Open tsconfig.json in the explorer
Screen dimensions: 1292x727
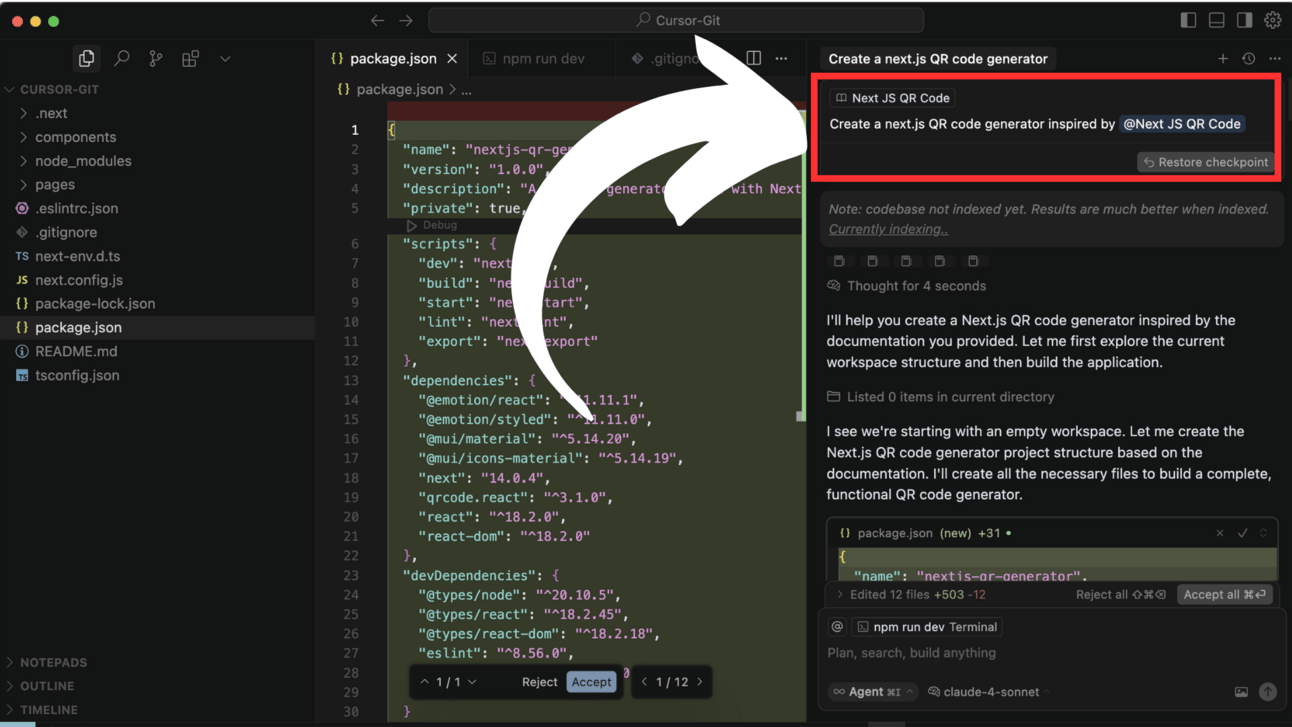click(x=77, y=376)
